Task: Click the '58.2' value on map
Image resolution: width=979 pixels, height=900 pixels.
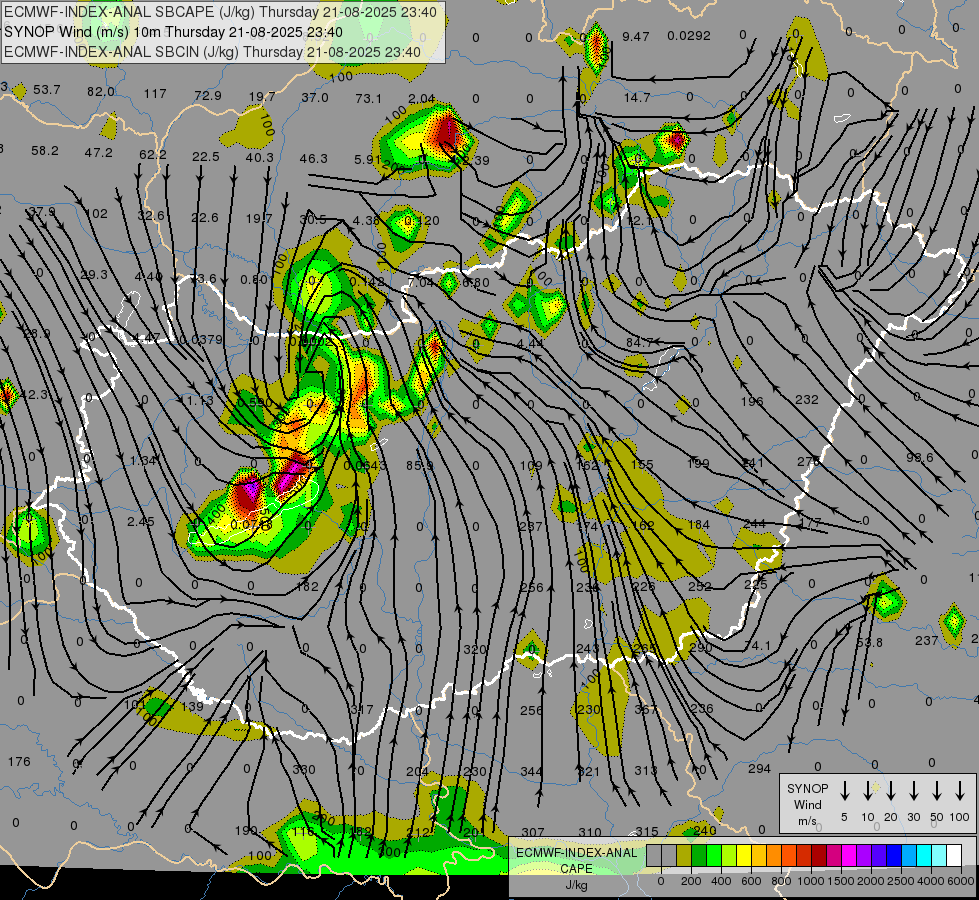Action: (45, 151)
